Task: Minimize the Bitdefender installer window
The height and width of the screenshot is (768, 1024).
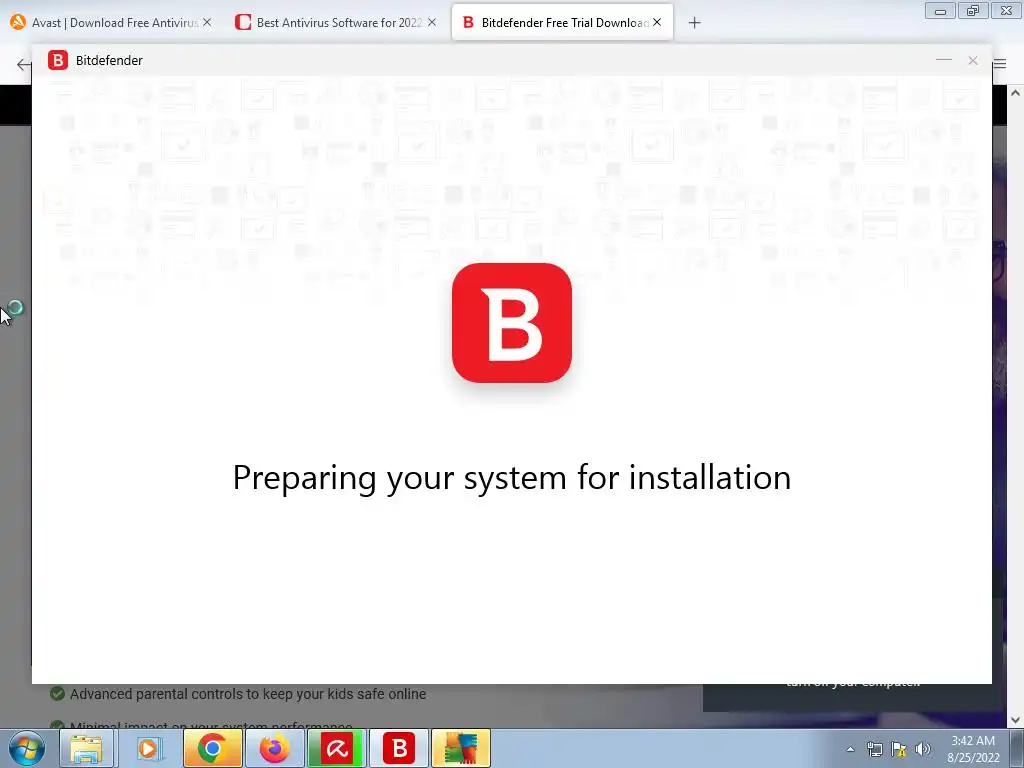Action: pyautogui.click(x=944, y=60)
